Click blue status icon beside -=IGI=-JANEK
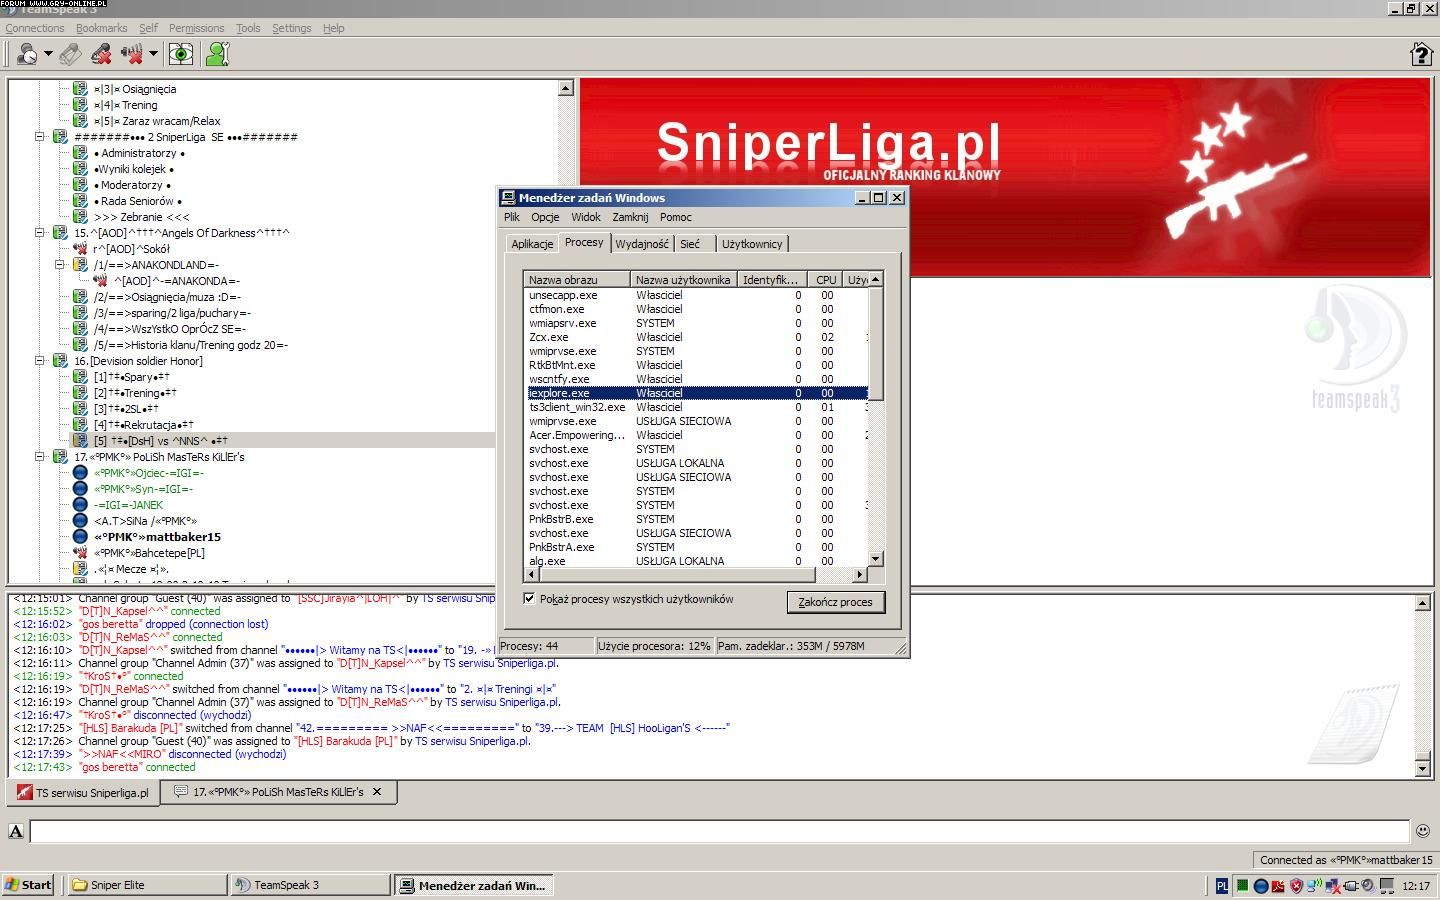The image size is (1440, 900). (80, 505)
